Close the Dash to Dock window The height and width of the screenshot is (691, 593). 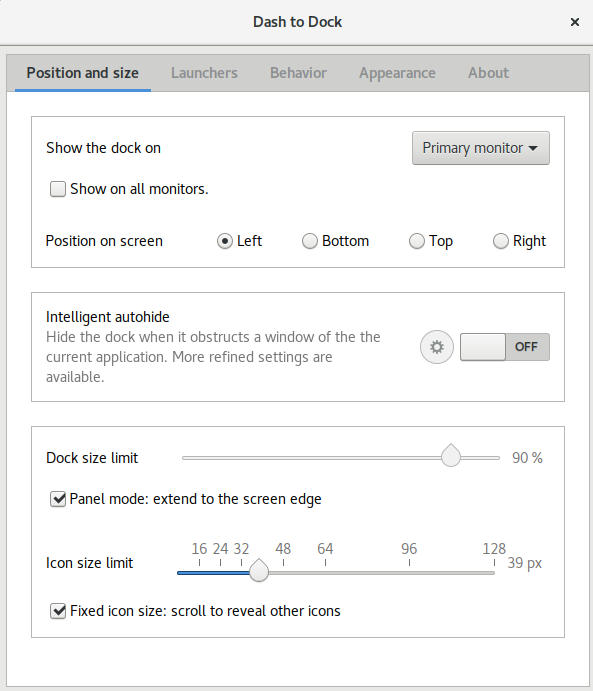coord(574,22)
